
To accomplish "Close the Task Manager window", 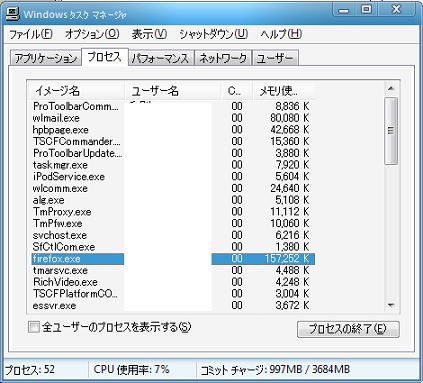I will (396, 10).
